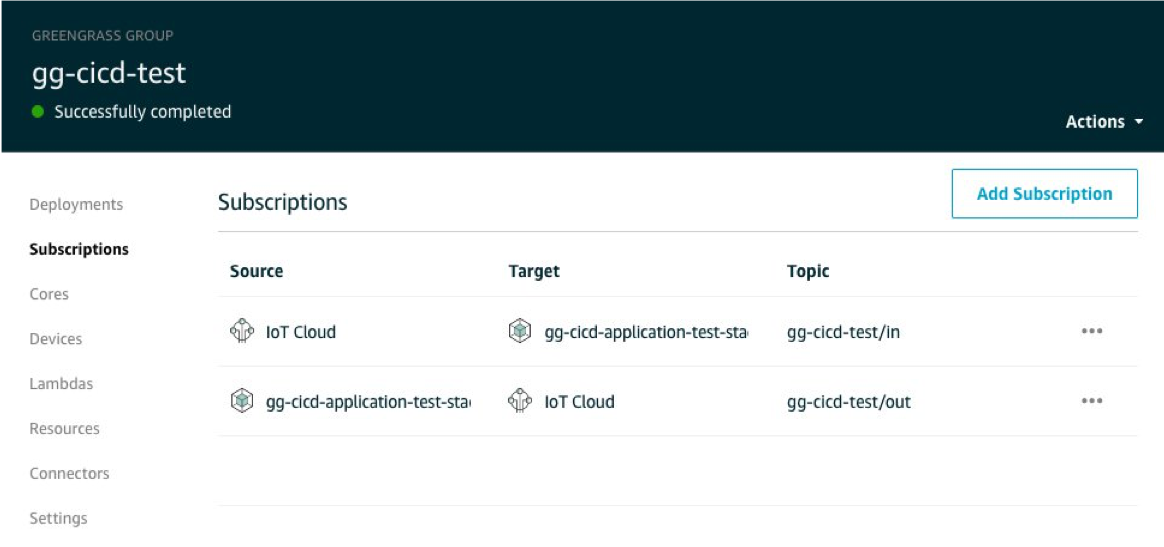1164x547 pixels.
Task: Click the Add Subscription button
Action: click(x=1044, y=194)
